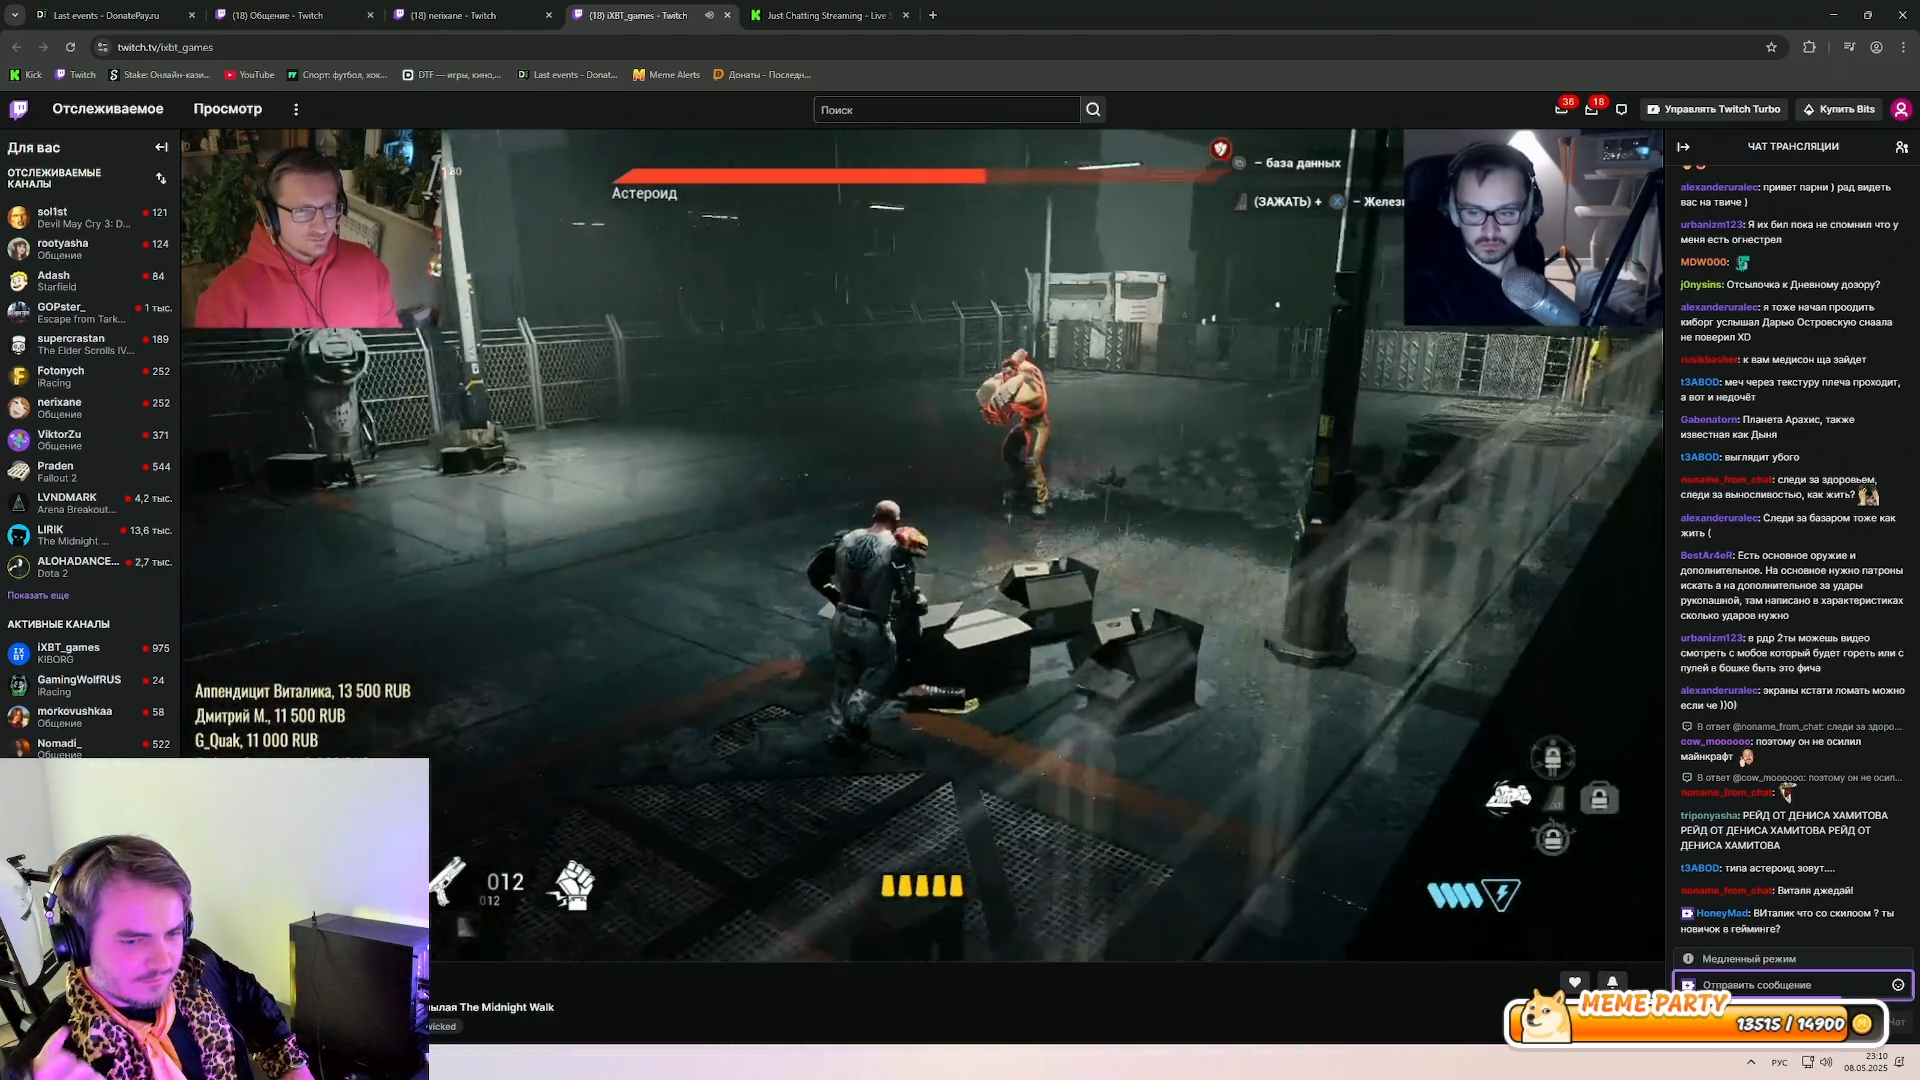Open the inbox with 36 badge
The image size is (1920, 1080).
1562,109
